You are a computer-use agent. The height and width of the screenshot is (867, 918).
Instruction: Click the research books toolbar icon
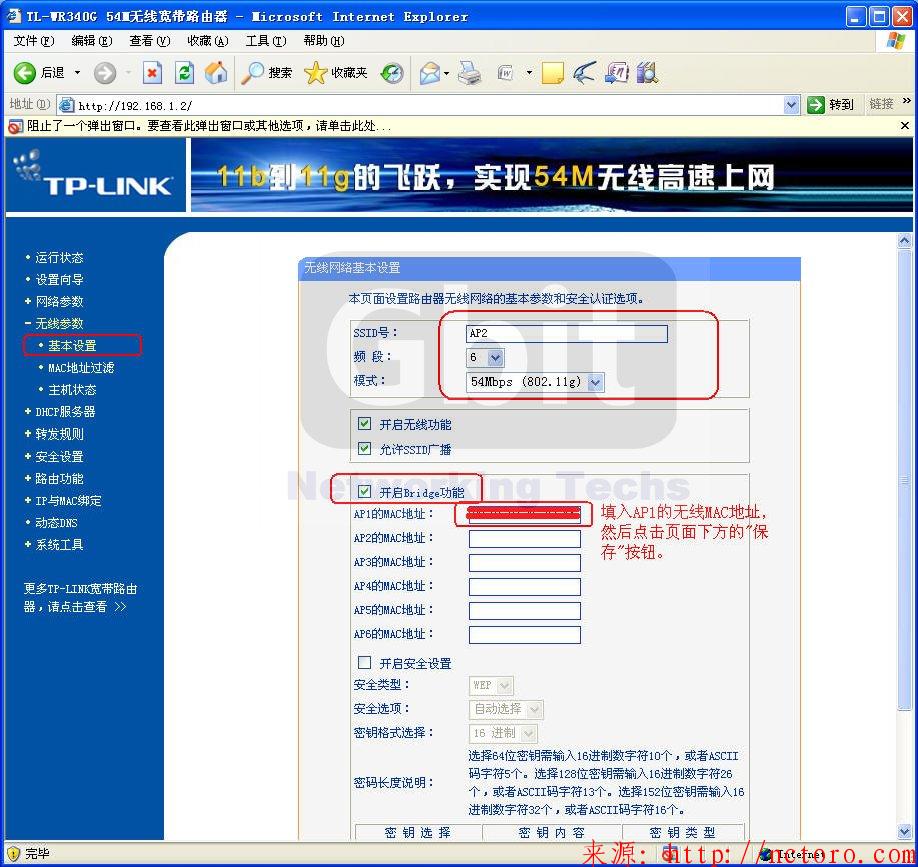click(647, 73)
